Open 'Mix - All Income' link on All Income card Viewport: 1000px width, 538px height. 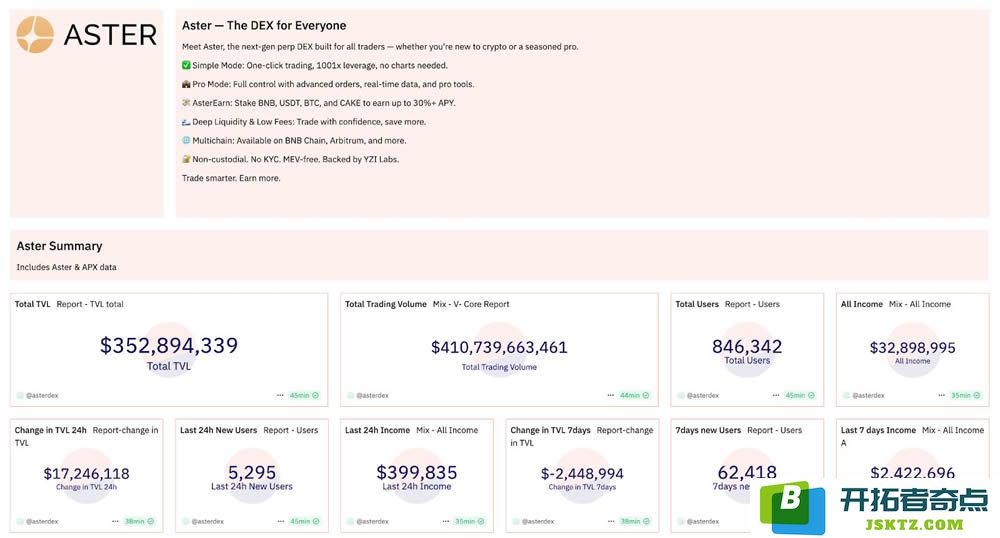(x=920, y=304)
